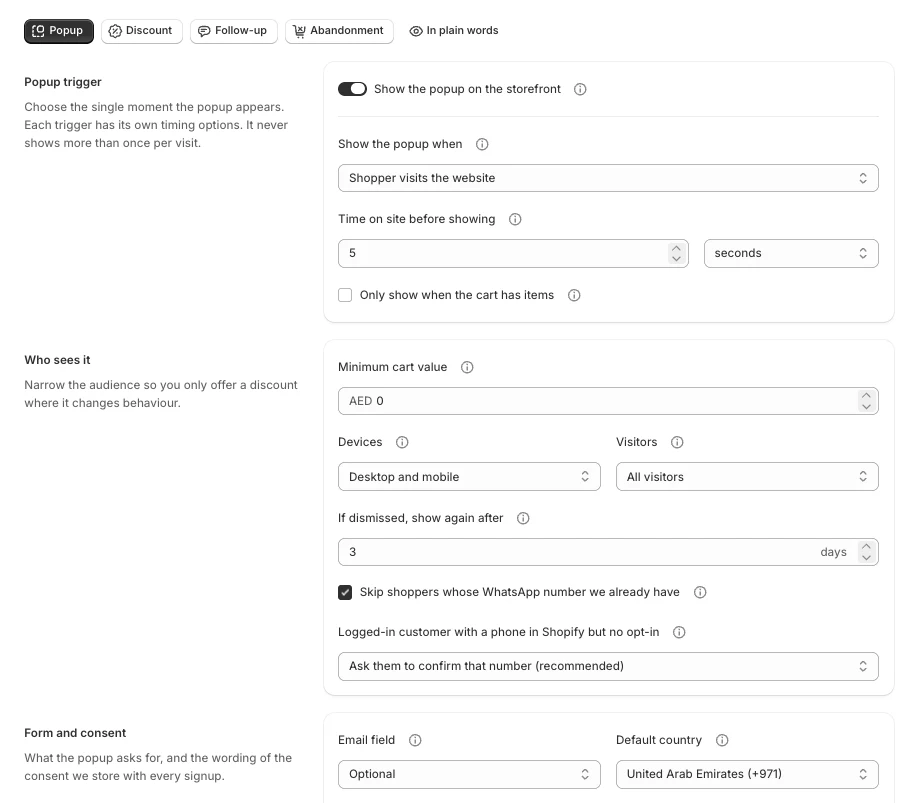Click info icon for Logged-in customer with a phone
The image size is (909, 803).
click(679, 632)
